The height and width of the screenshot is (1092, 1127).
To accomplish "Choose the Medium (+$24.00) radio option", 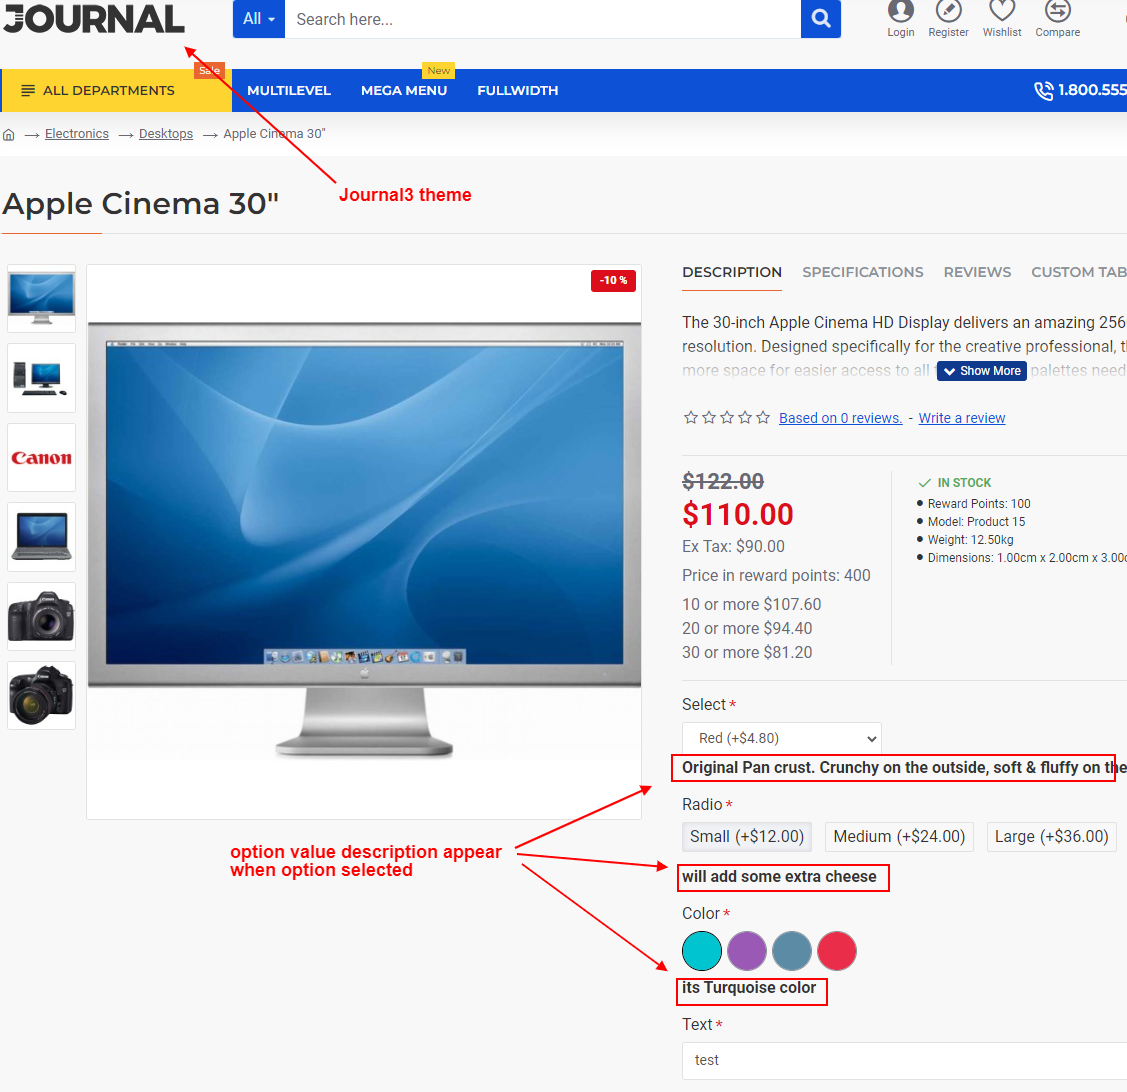I will (x=899, y=837).
